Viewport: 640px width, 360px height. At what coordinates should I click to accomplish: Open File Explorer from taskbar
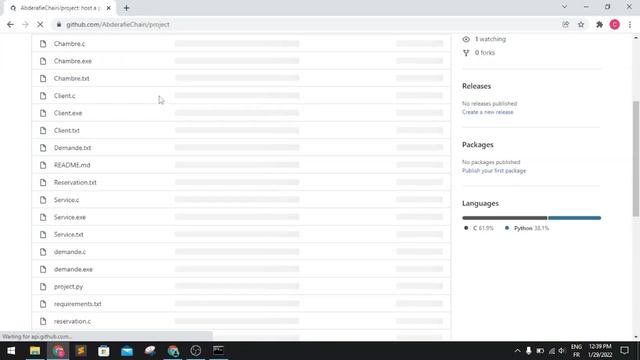(35, 351)
